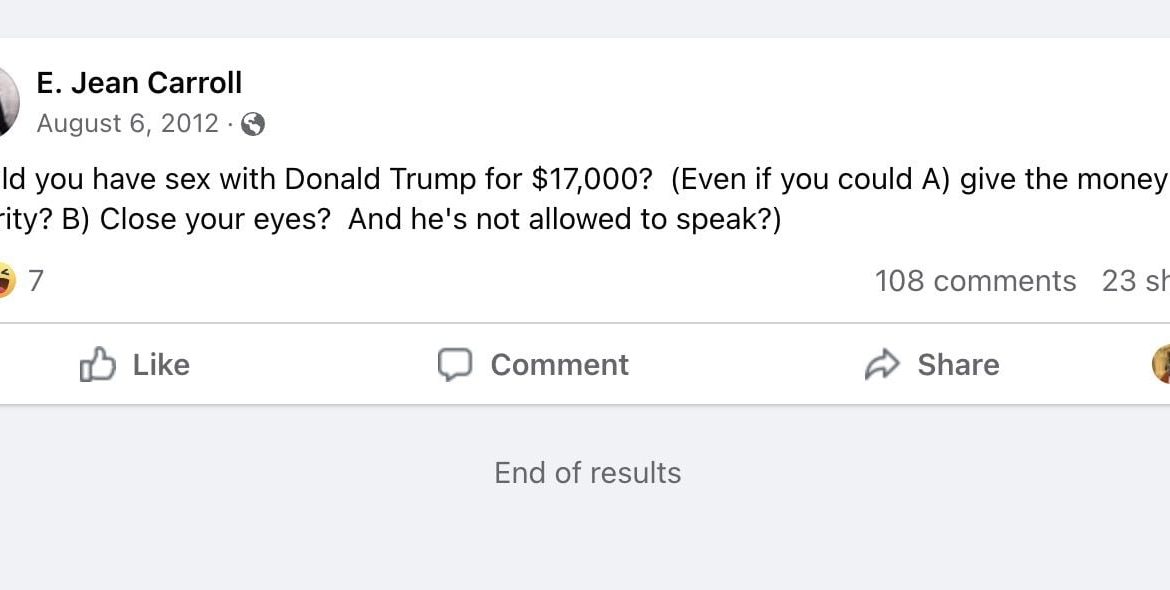Viewport: 1170px width, 590px height.
Task: Click the "End of results" text
Action: pyautogui.click(x=587, y=473)
